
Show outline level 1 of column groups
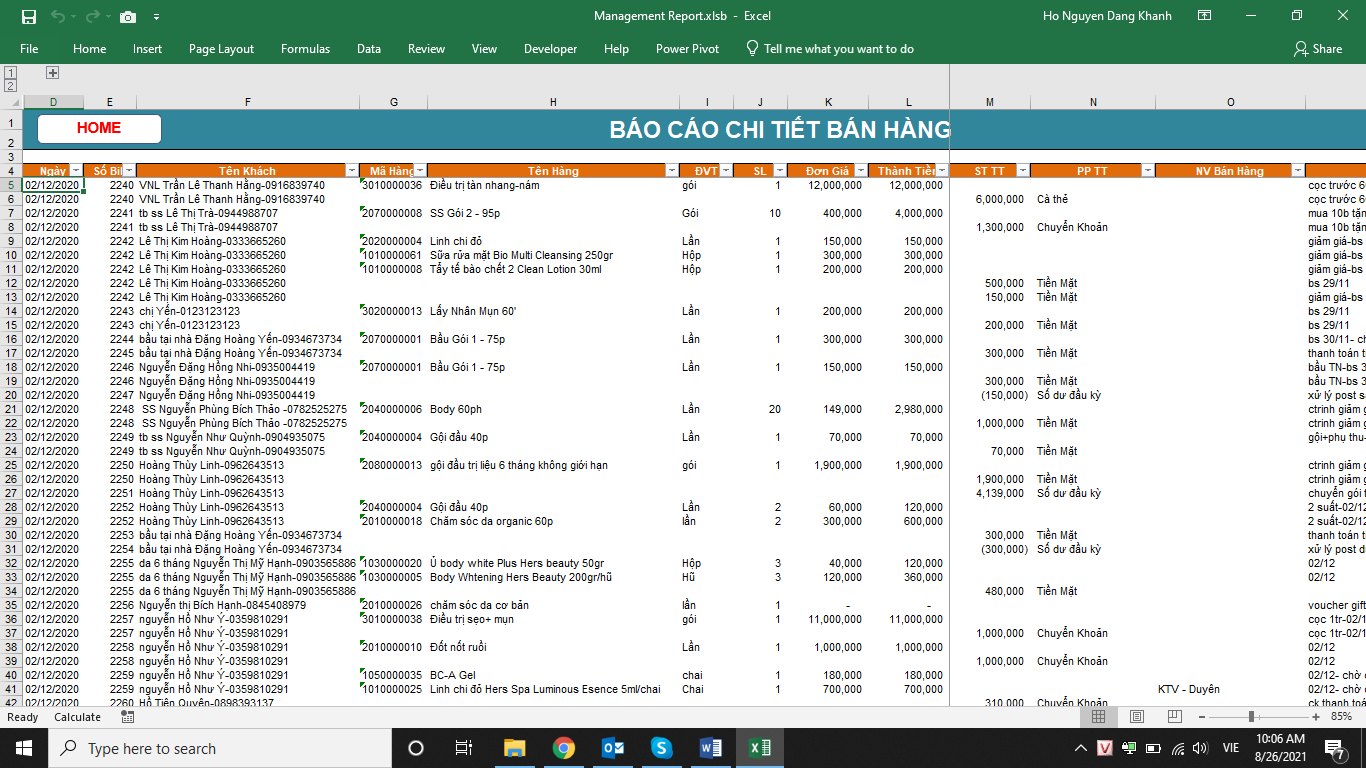[10, 72]
